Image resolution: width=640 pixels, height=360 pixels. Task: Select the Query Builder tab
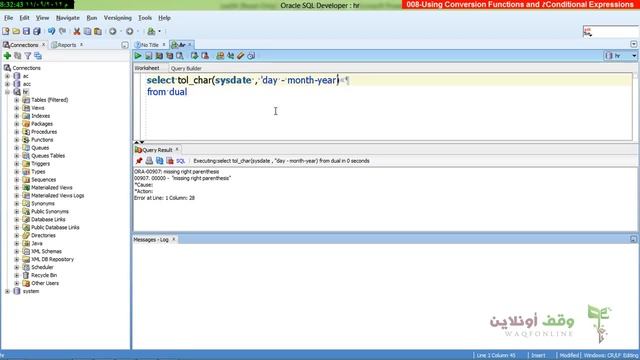186,69
